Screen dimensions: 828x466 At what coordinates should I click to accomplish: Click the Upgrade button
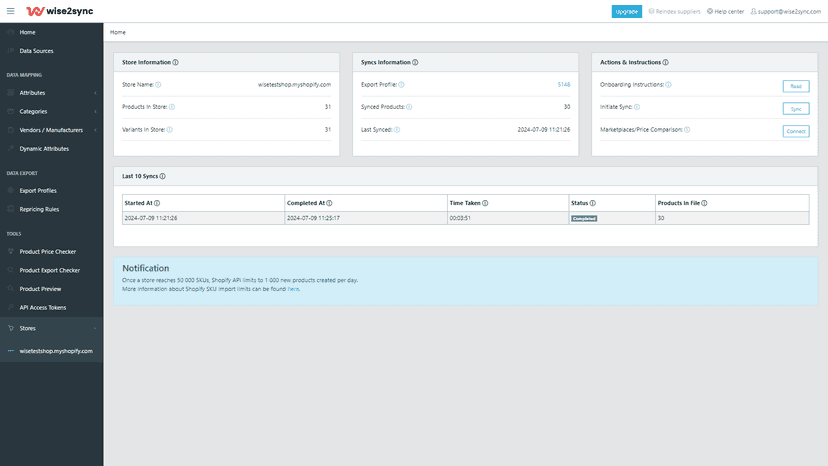pos(627,11)
